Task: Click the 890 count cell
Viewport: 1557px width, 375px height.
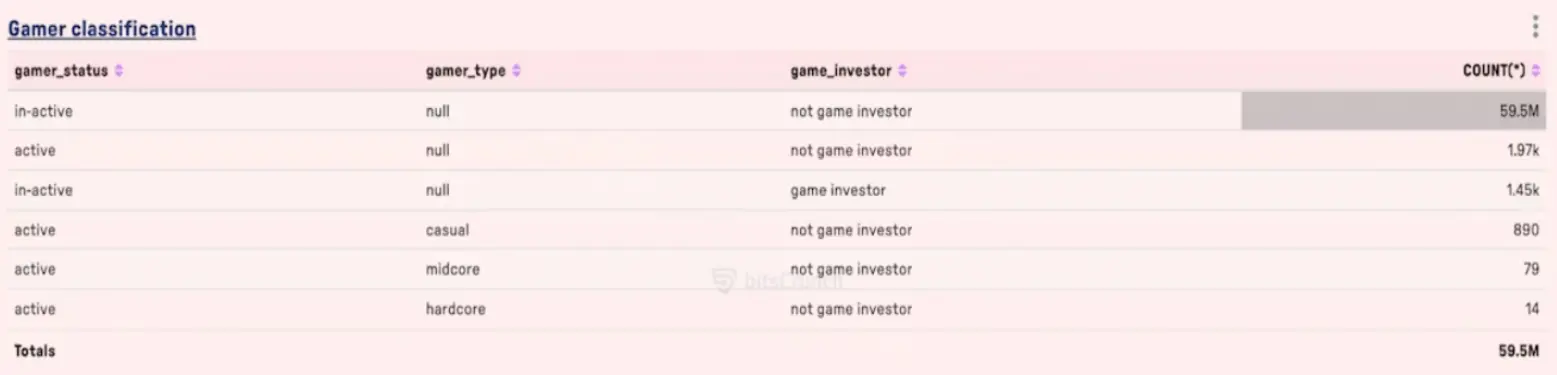Action: click(1527, 230)
